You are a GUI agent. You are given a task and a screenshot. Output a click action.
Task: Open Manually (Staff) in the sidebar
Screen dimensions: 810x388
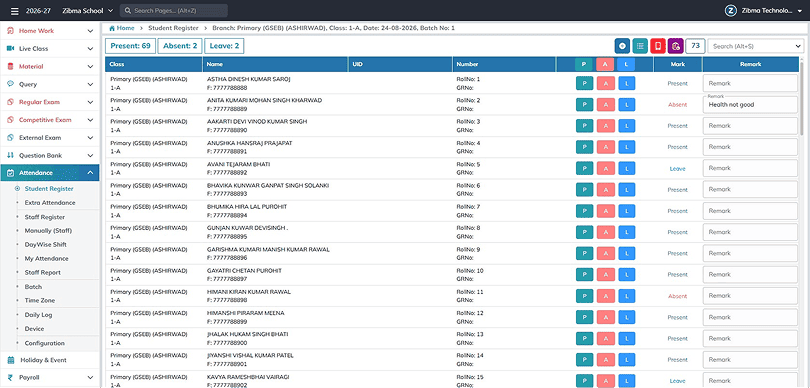49,230
